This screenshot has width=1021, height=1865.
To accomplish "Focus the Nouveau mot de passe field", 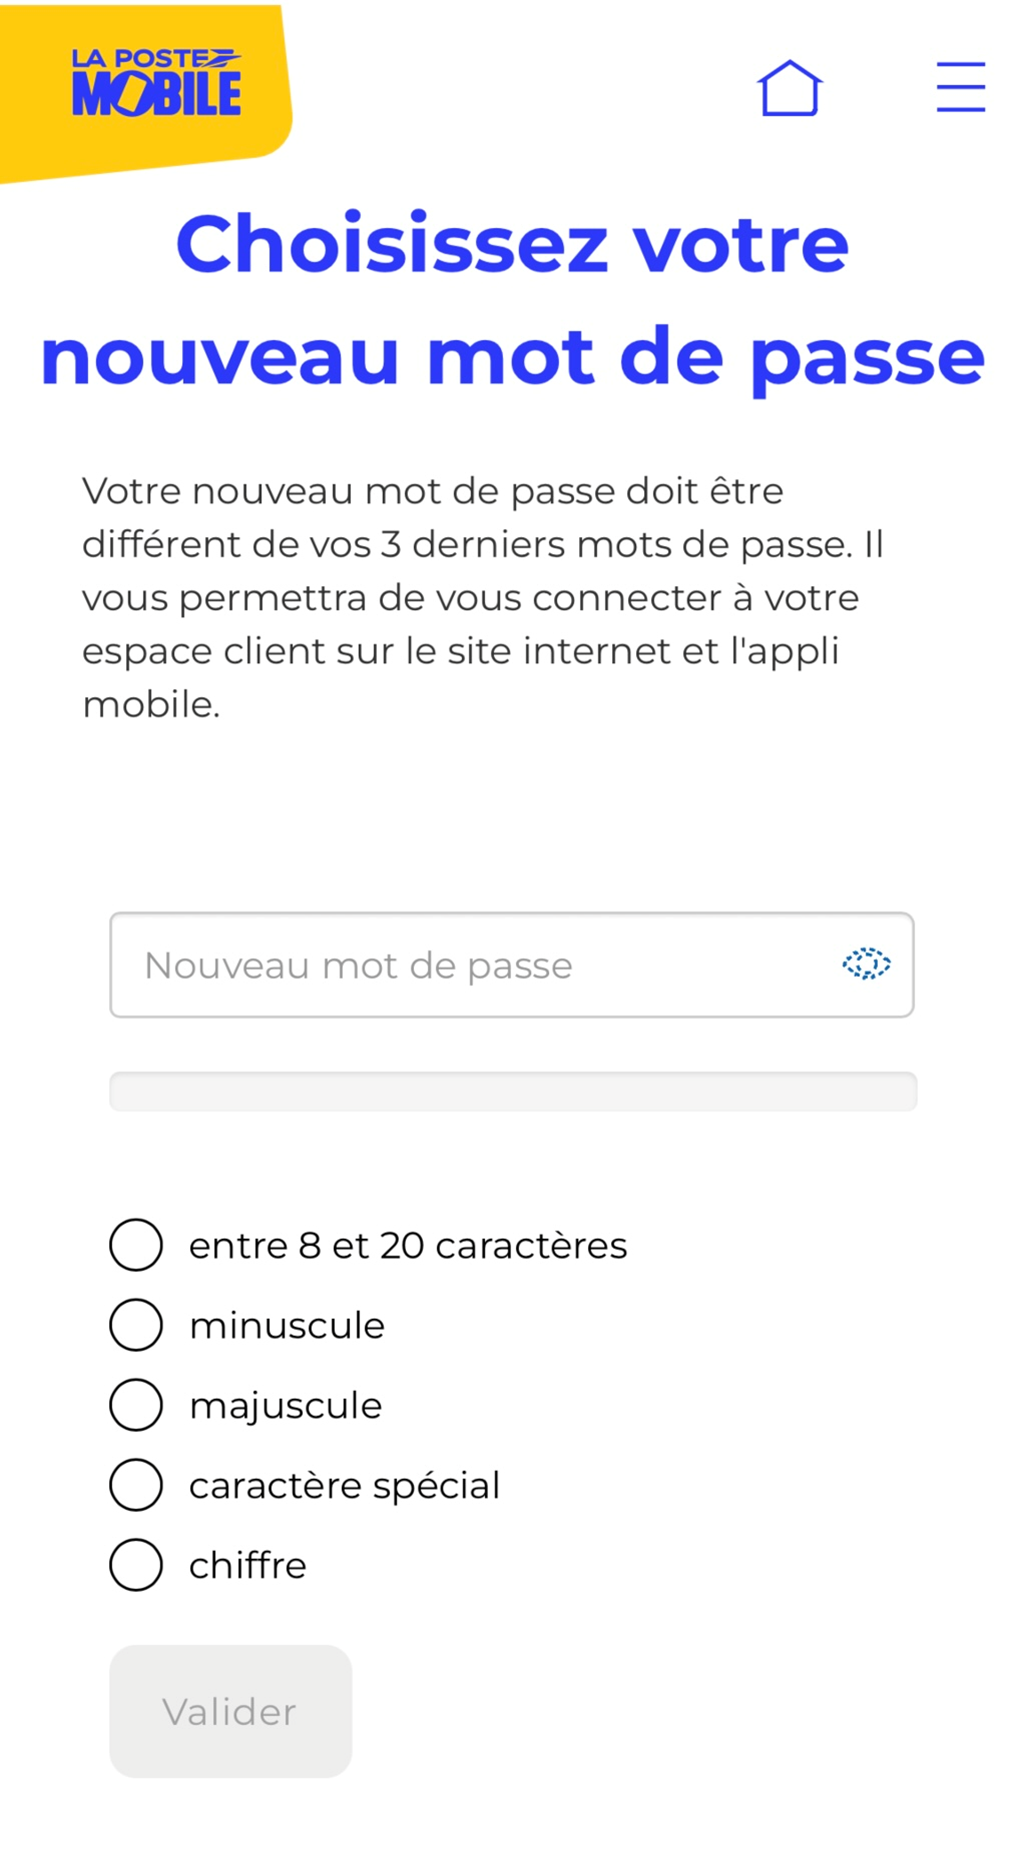I will pyautogui.click(x=470, y=965).
